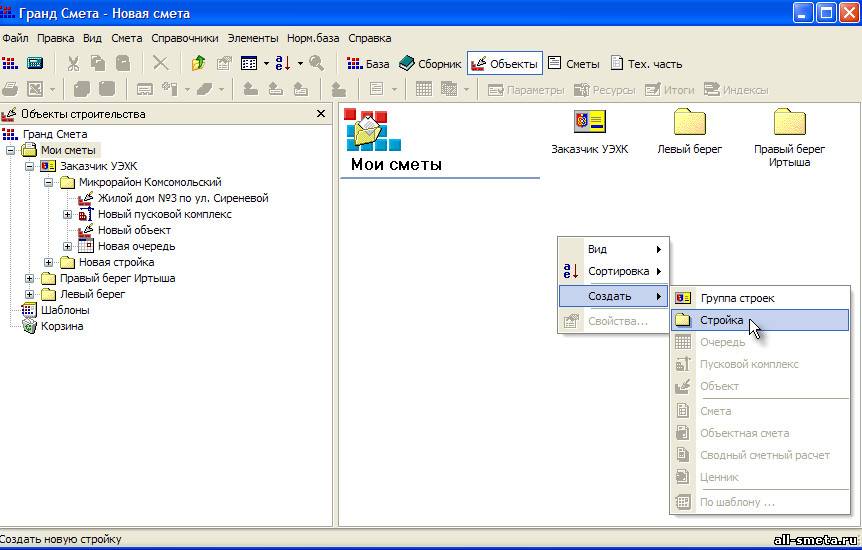This screenshot has height=550, width=862.
Task: Open the Сборник view
Action: [430, 64]
